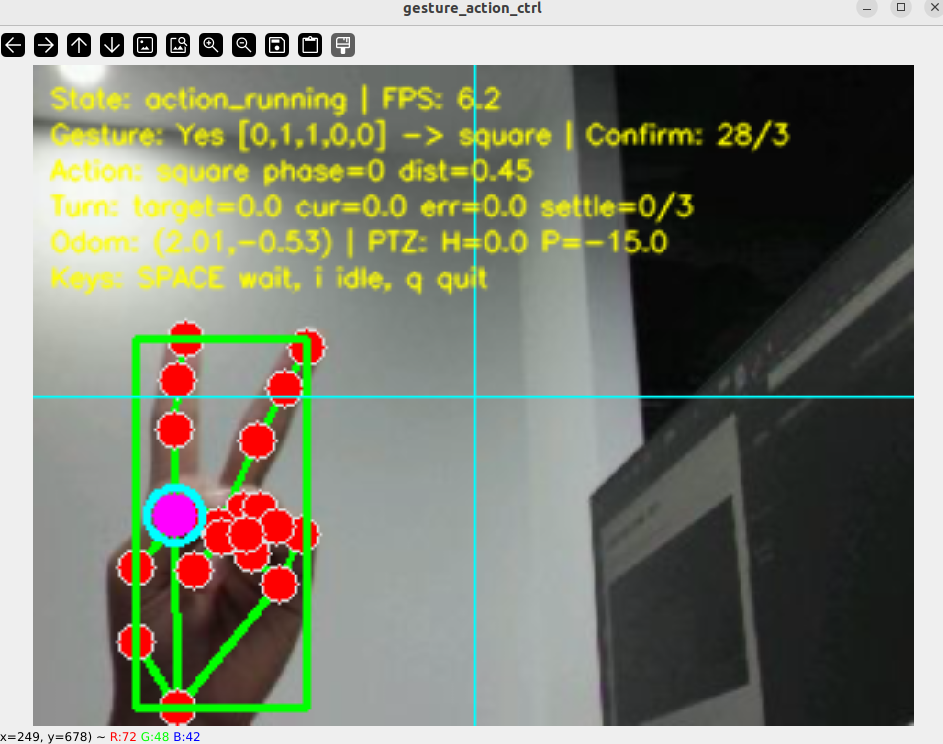Click the green G:48 value in status bar
The width and height of the screenshot is (943, 744).
(x=155, y=737)
